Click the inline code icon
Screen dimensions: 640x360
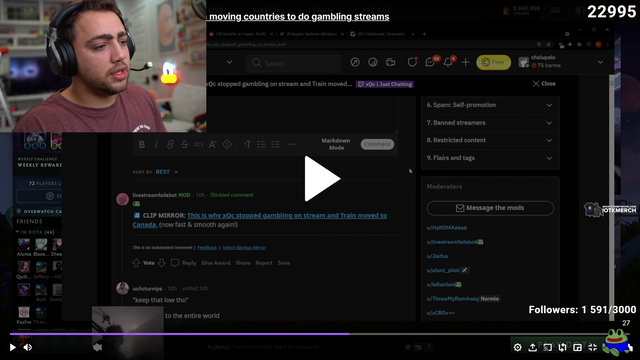click(x=198, y=144)
